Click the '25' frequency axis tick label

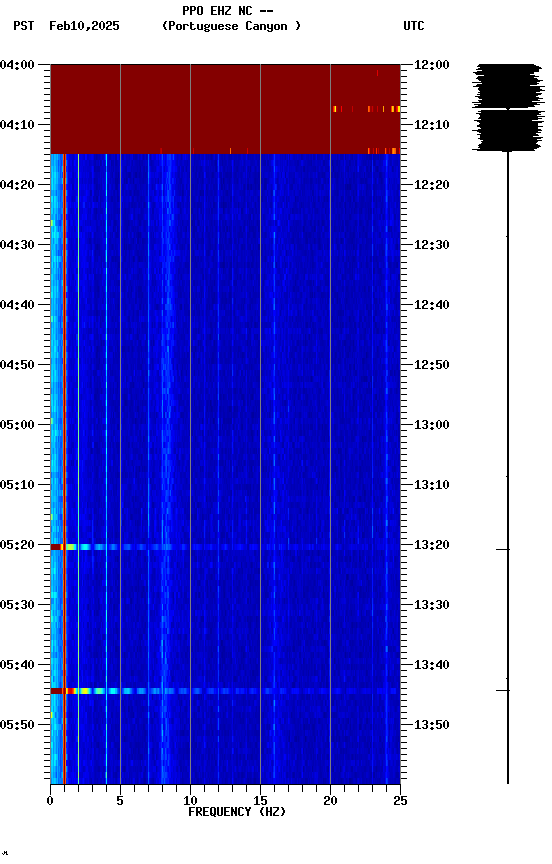click(400, 801)
